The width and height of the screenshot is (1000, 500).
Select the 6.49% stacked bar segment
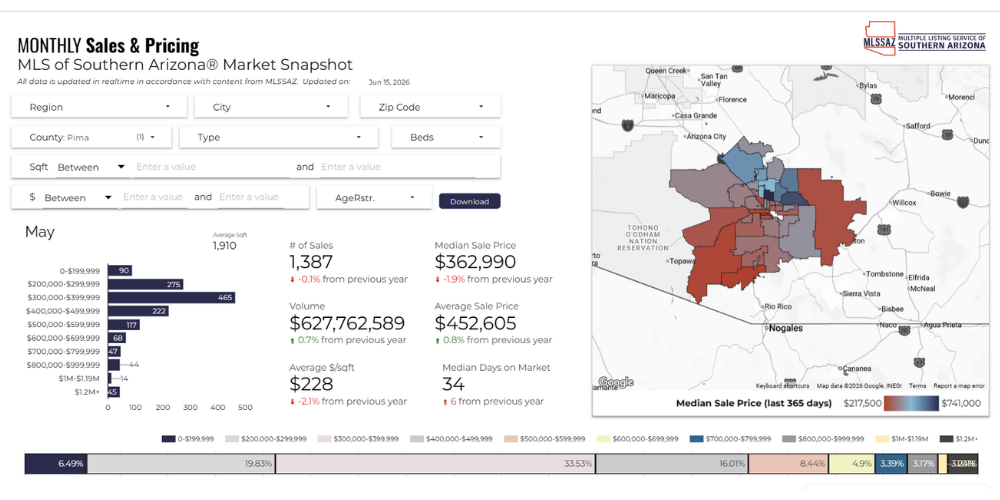[56, 464]
